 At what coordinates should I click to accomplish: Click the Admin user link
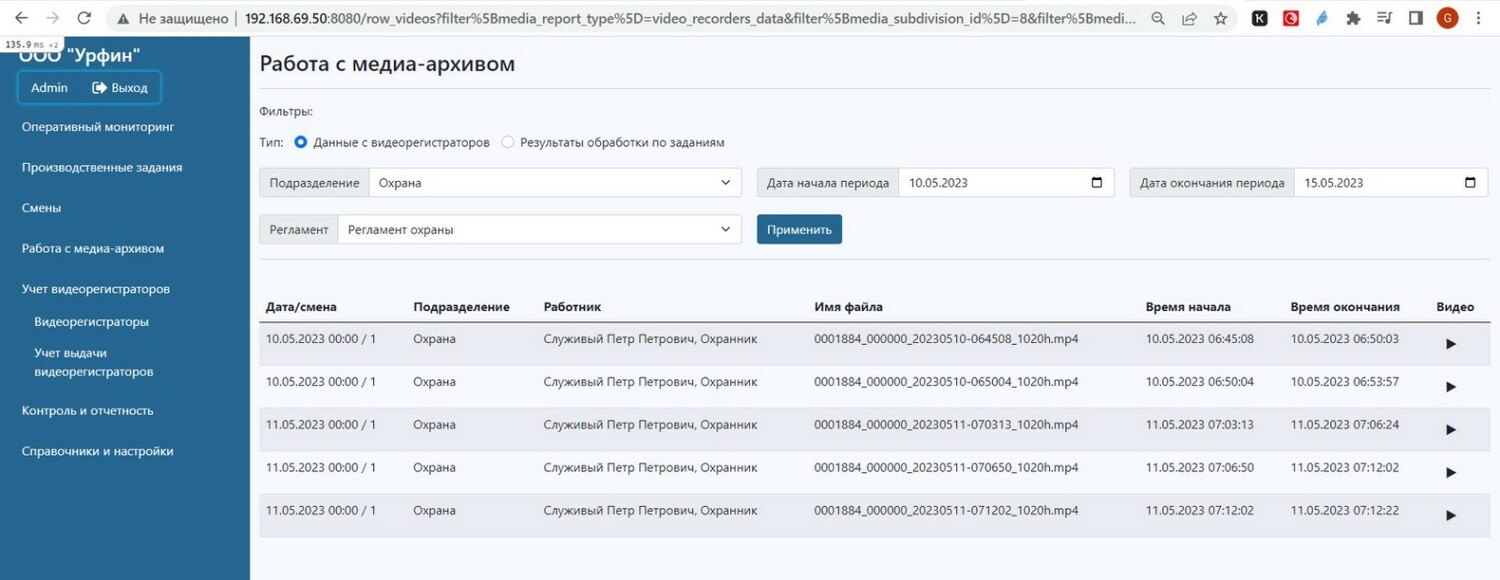[49, 88]
